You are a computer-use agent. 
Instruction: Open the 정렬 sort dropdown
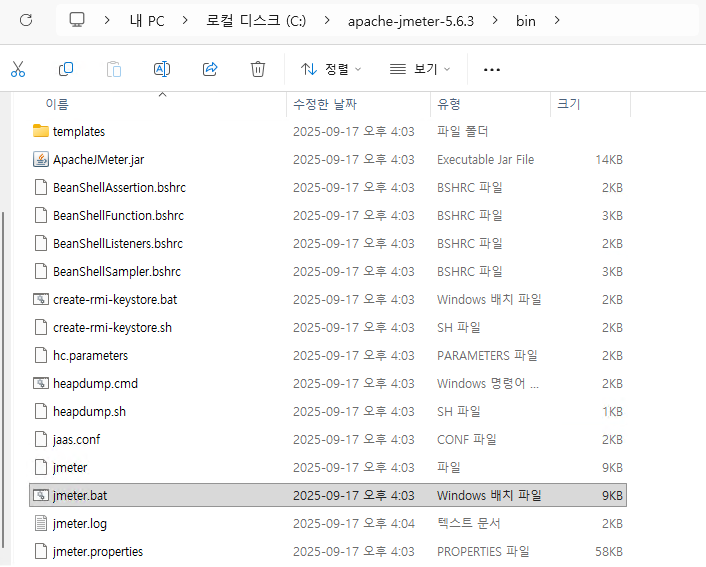331,69
